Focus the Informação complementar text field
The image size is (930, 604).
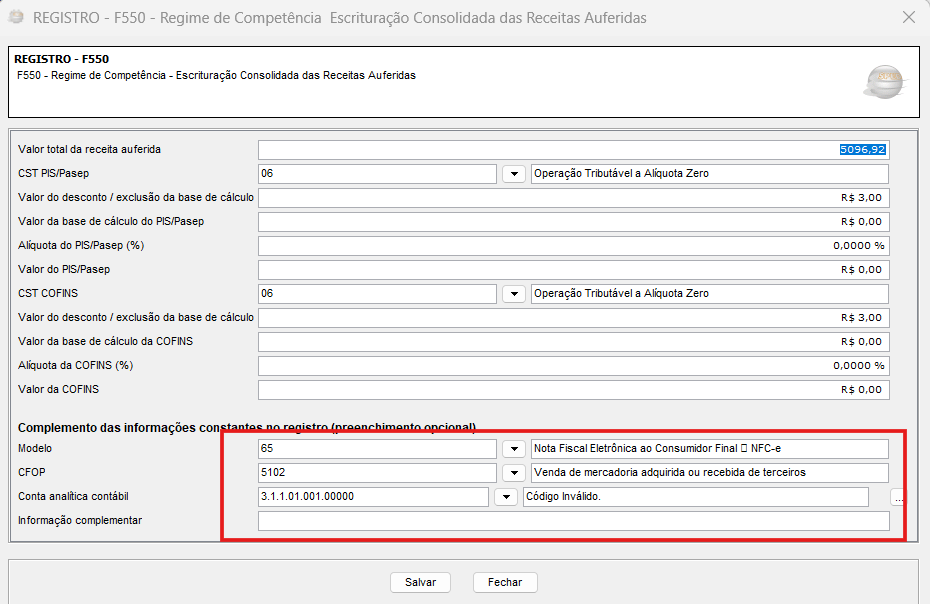(574, 521)
